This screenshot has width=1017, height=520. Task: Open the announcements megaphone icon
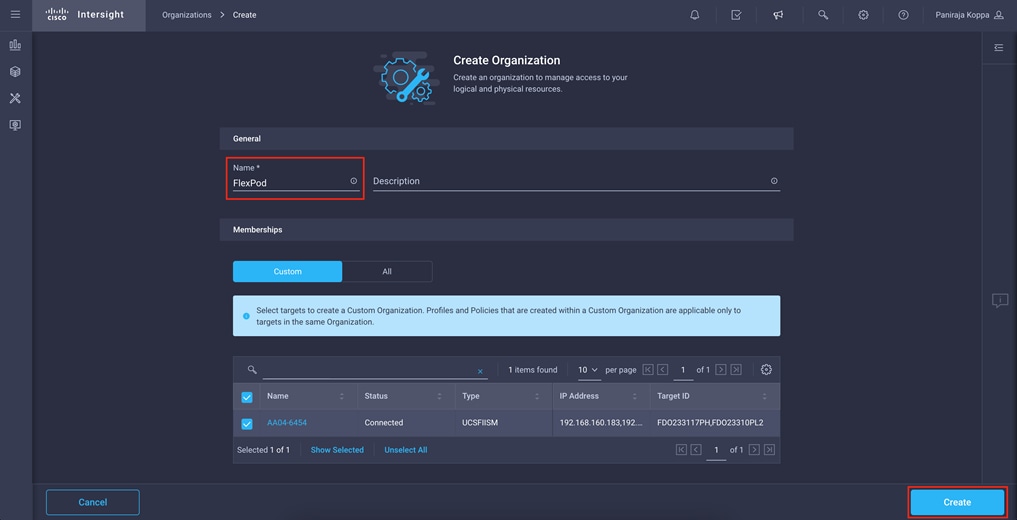click(x=778, y=15)
